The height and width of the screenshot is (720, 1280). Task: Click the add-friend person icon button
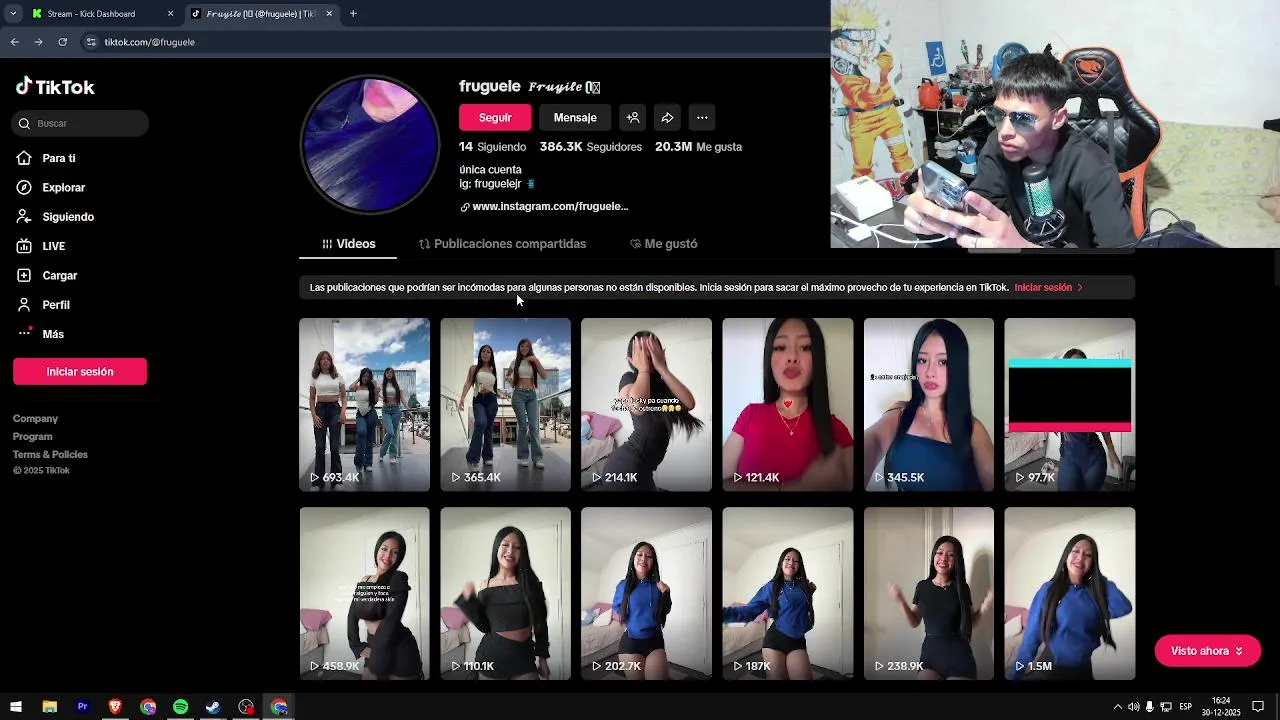pos(633,117)
